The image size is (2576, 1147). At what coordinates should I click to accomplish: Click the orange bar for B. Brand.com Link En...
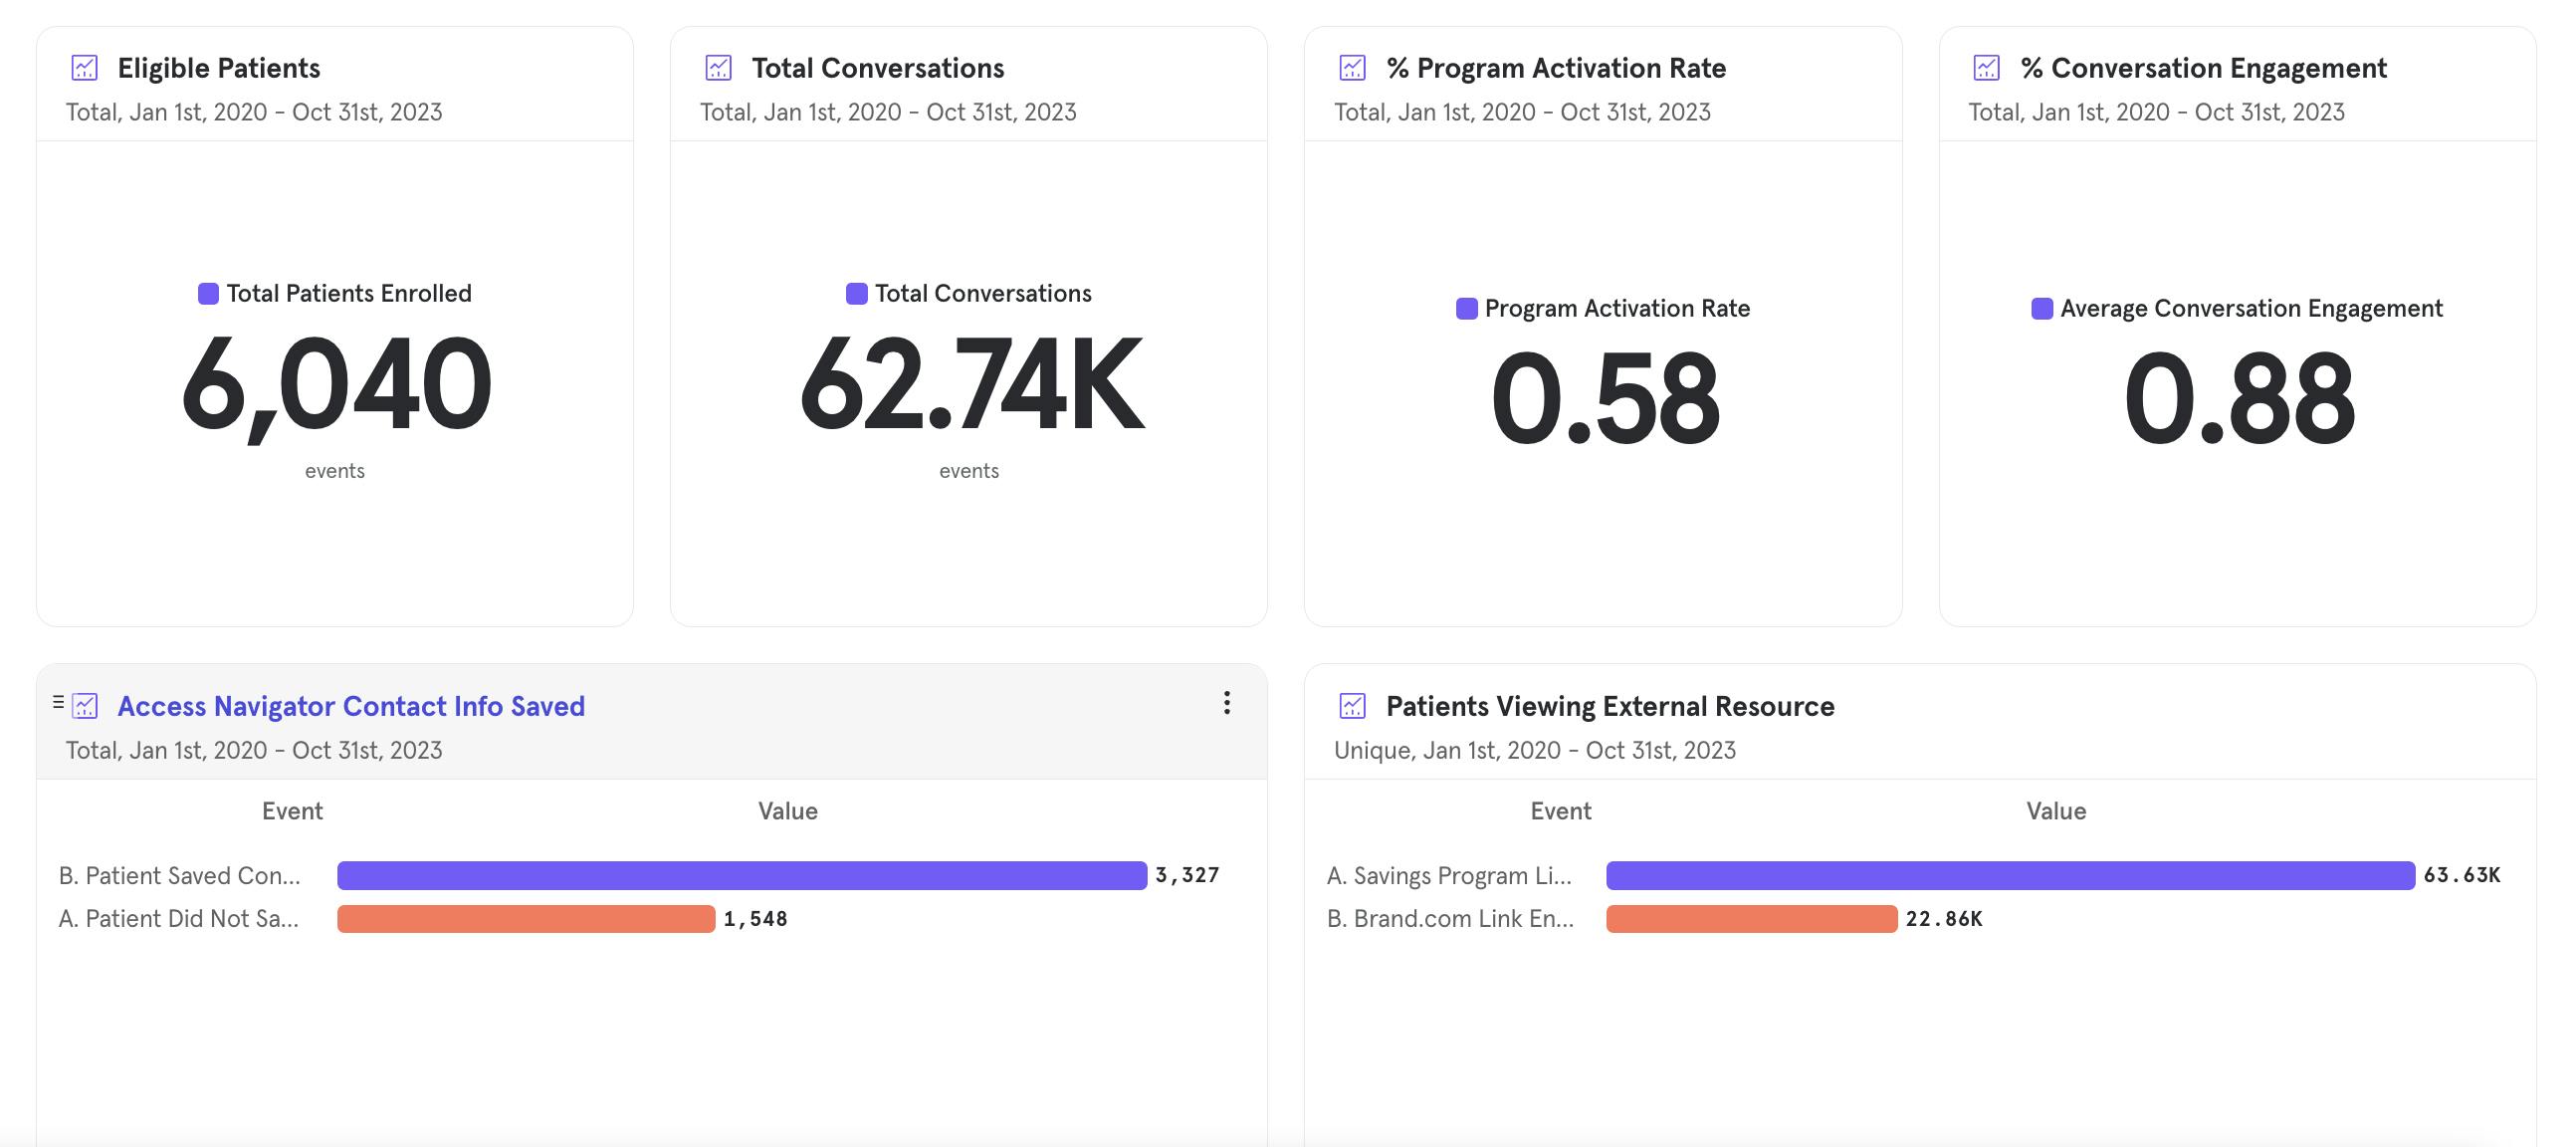1751,918
